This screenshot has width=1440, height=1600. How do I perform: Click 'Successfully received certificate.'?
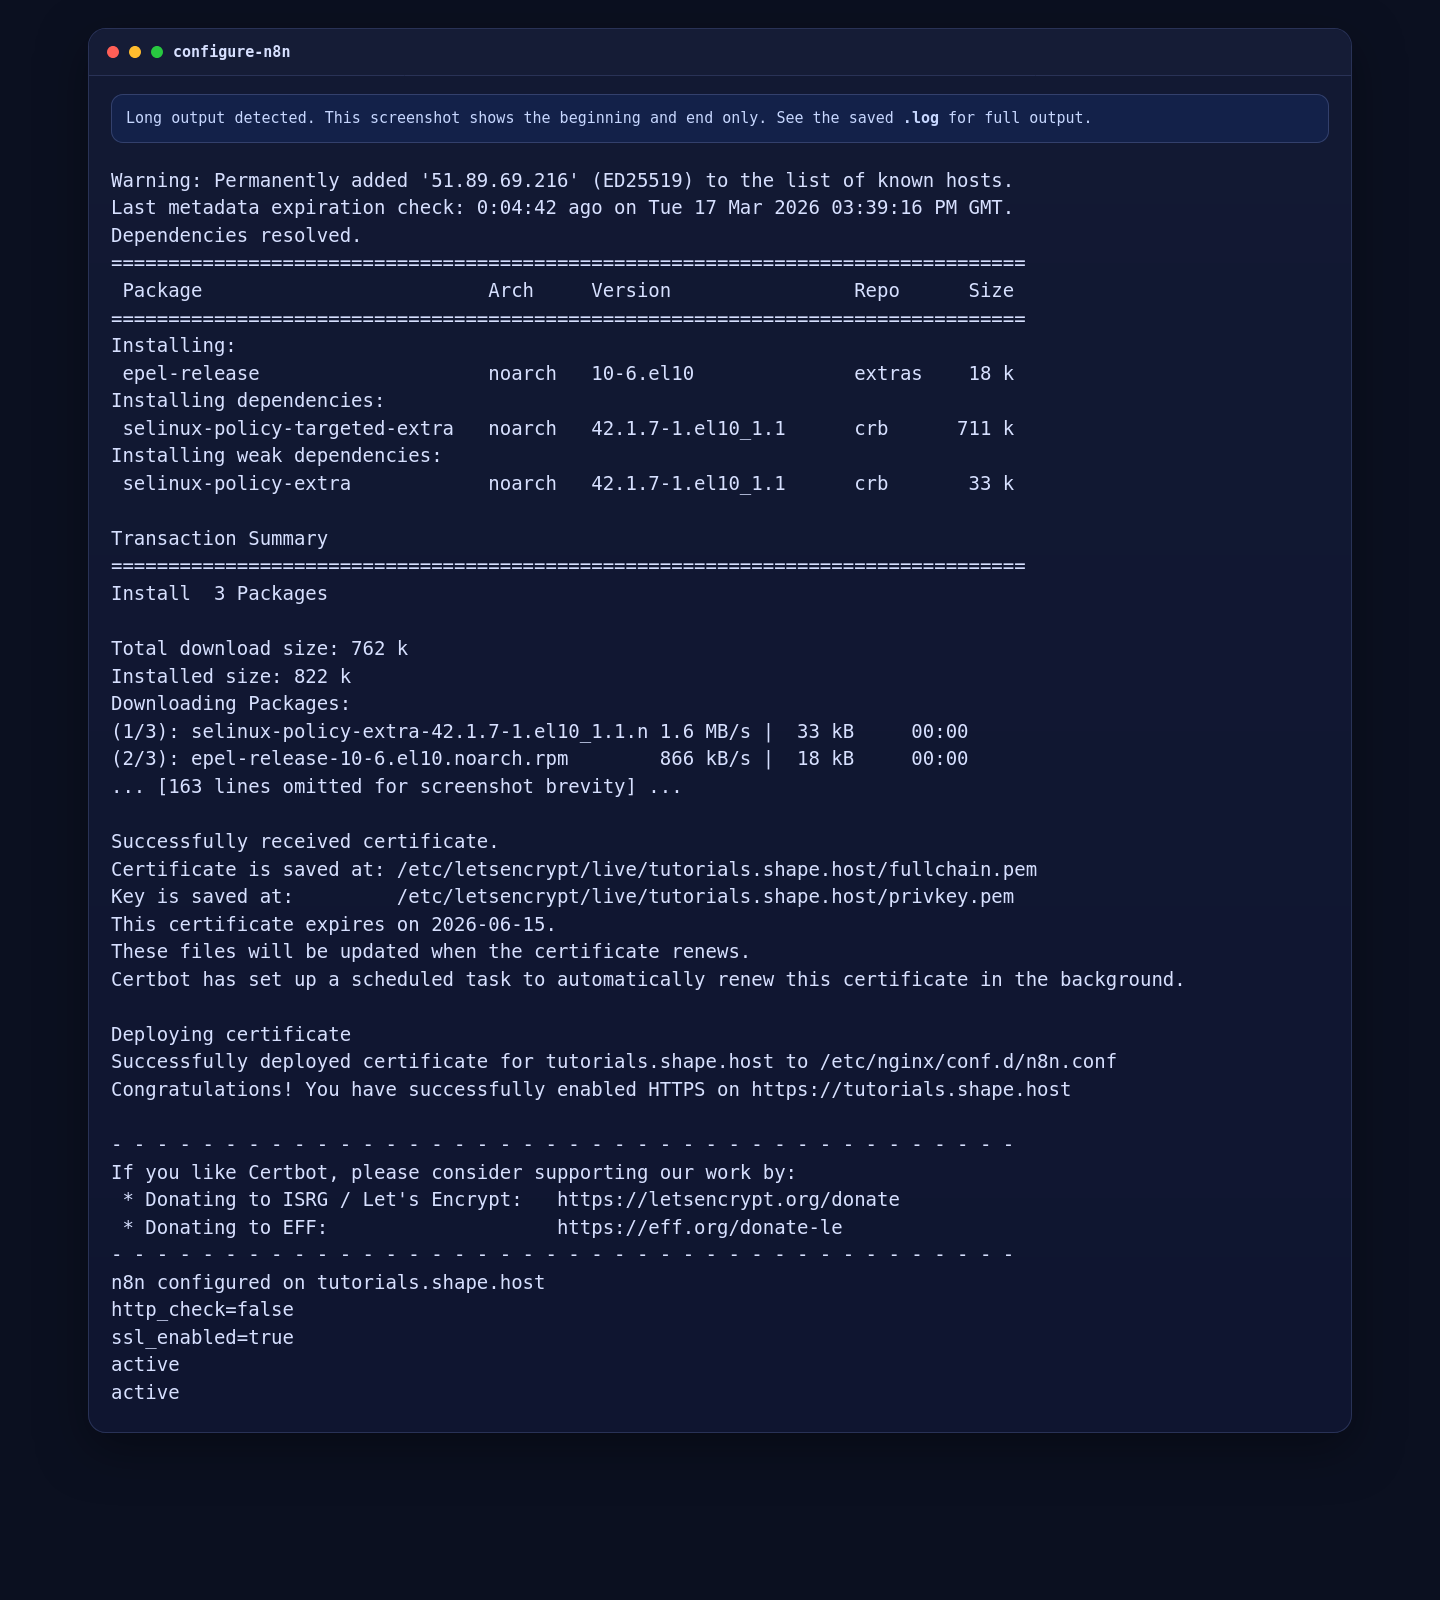[x=305, y=842]
